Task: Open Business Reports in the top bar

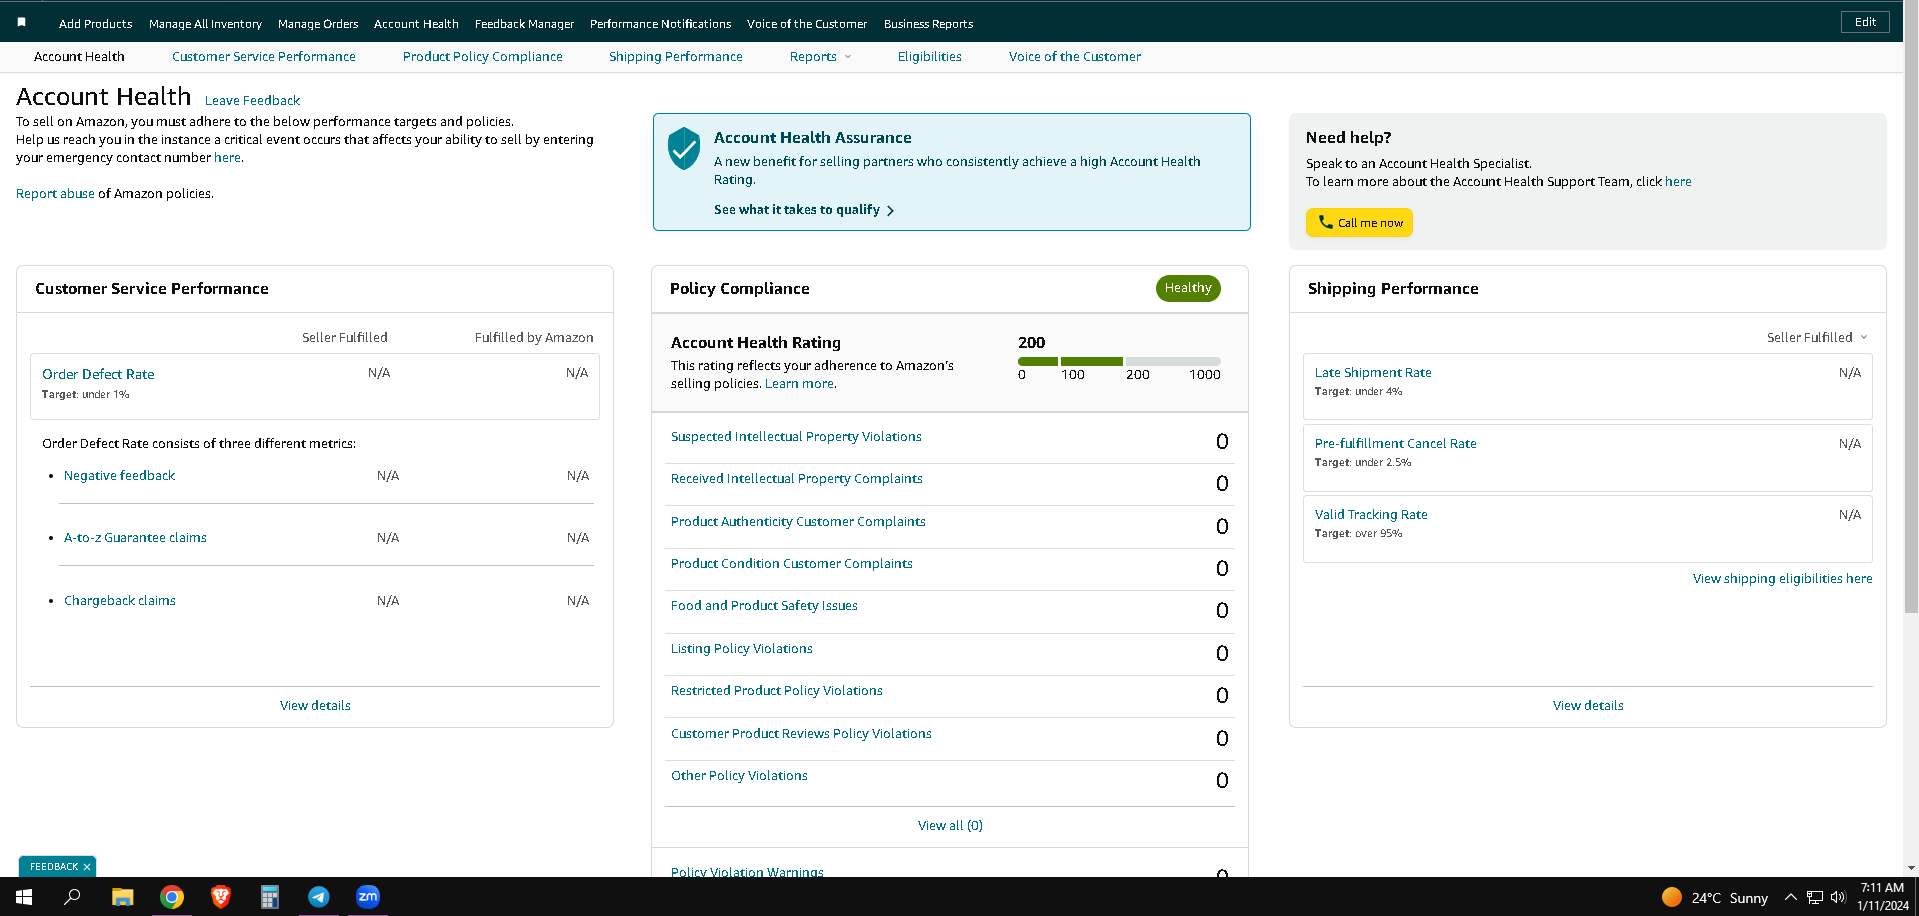Action: tap(928, 24)
